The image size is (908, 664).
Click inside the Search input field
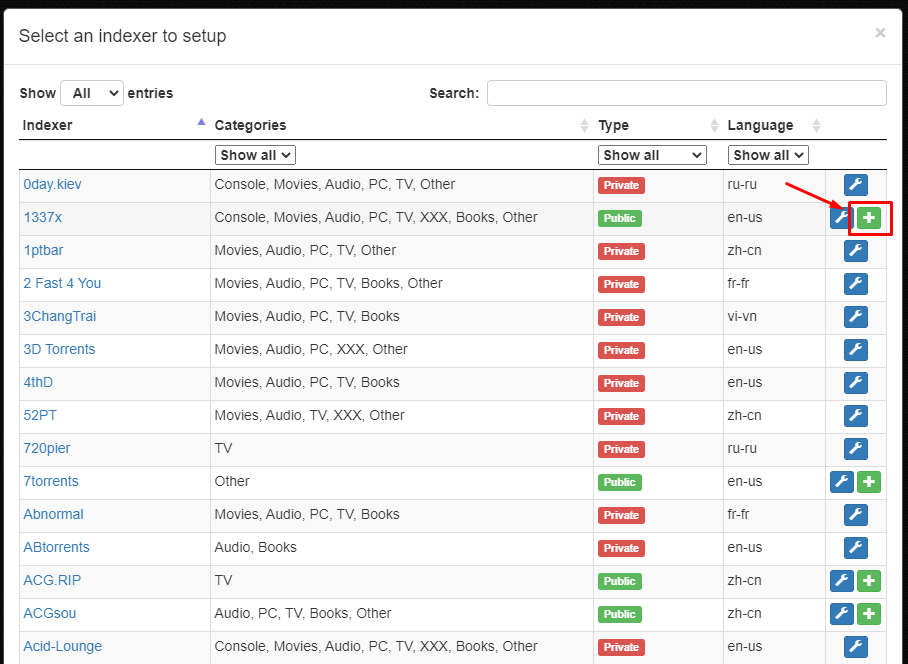(686, 92)
